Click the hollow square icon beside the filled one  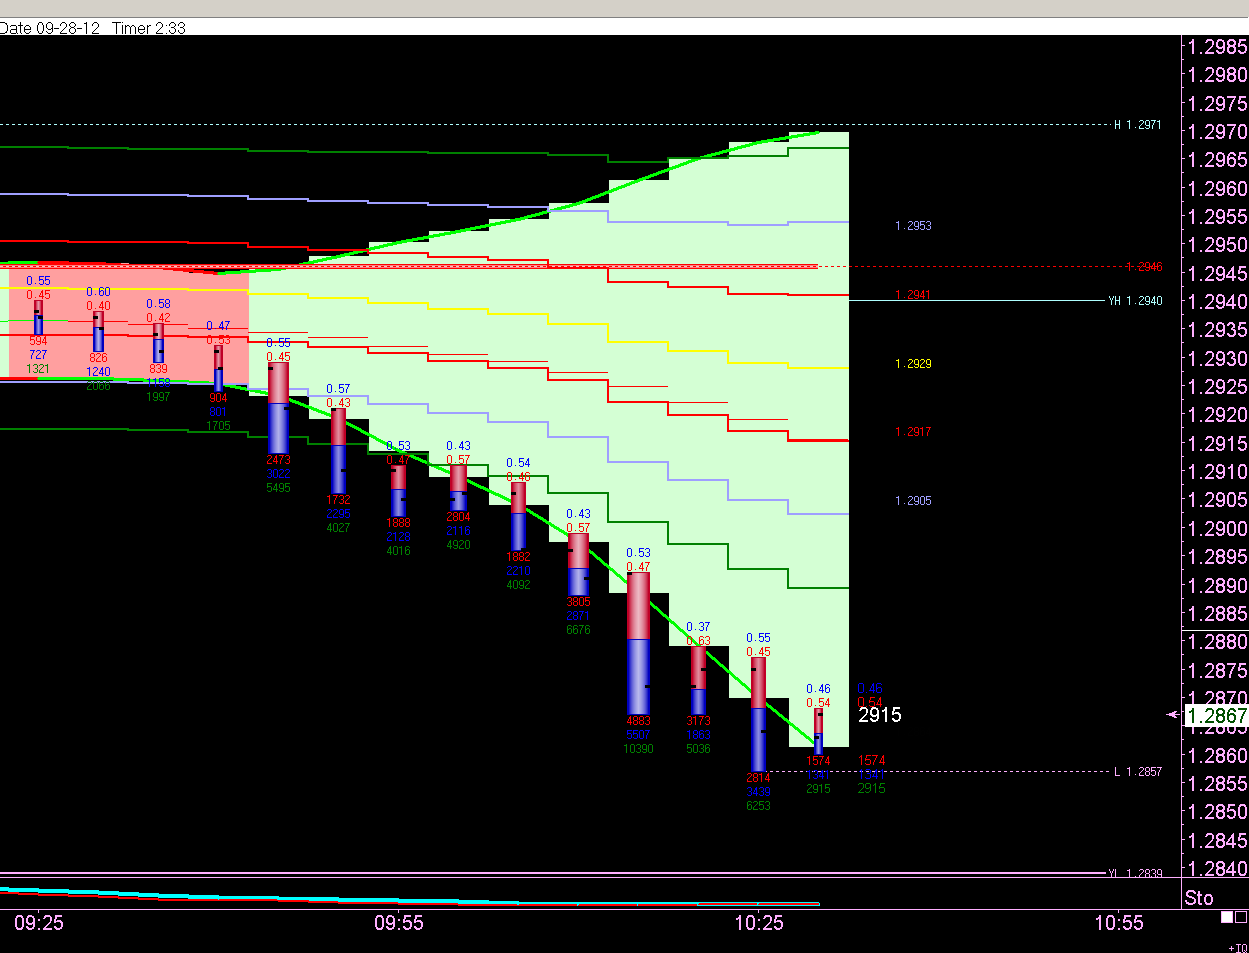tap(1241, 917)
